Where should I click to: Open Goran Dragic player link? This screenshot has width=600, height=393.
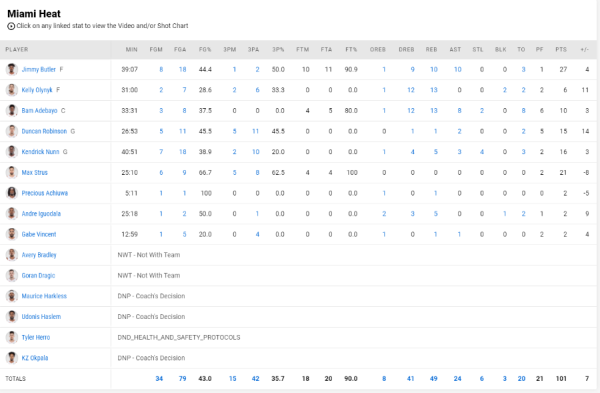click(x=38, y=276)
